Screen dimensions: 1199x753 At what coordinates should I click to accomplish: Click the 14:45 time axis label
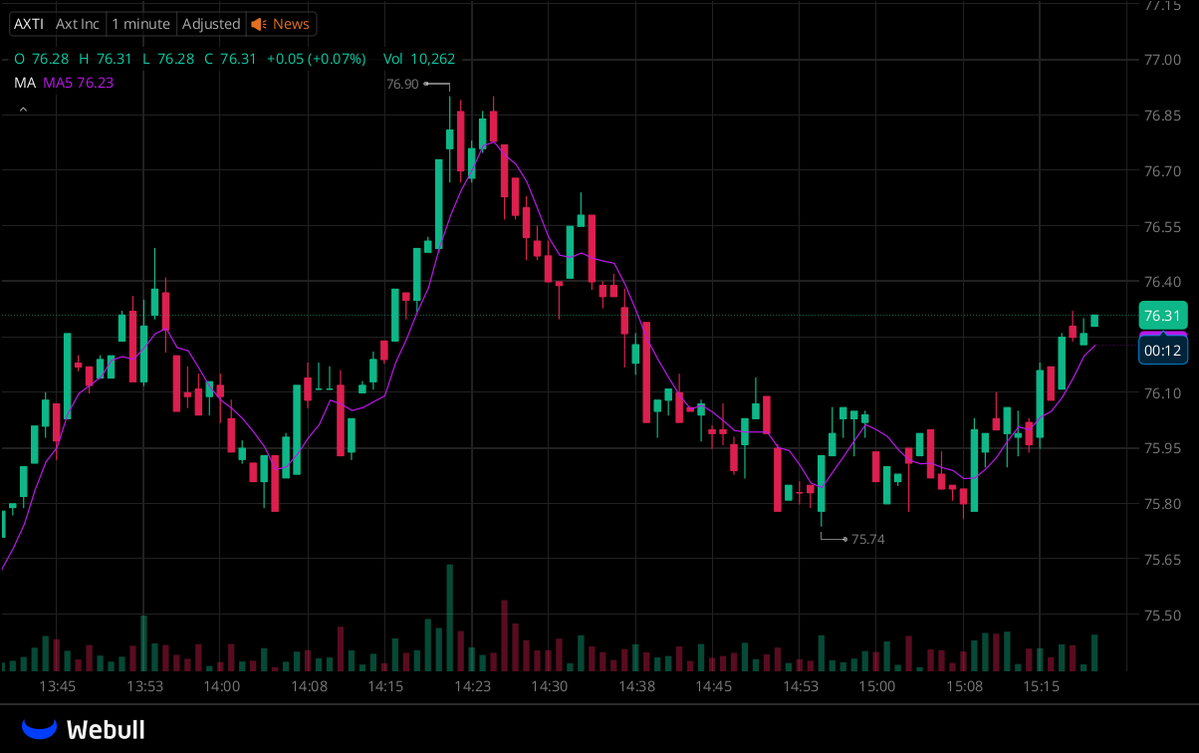click(713, 686)
